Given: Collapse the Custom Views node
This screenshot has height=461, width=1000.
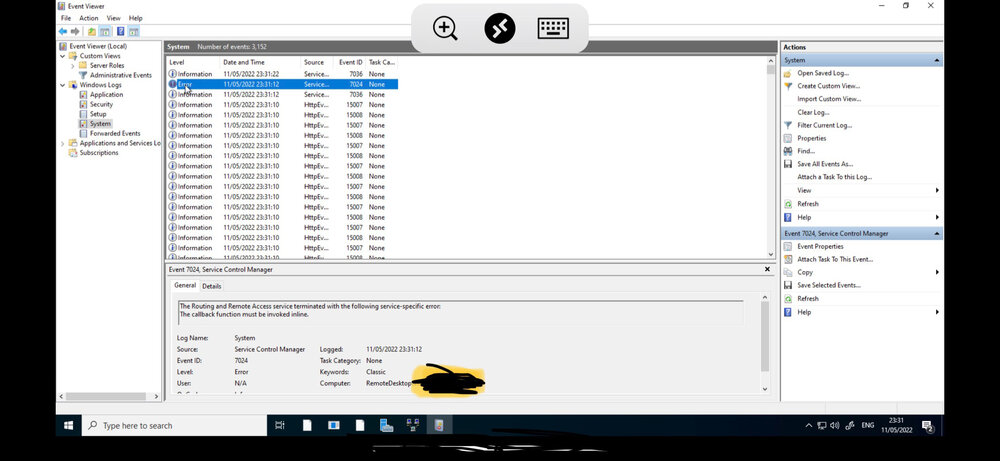Looking at the screenshot, I should 62,56.
